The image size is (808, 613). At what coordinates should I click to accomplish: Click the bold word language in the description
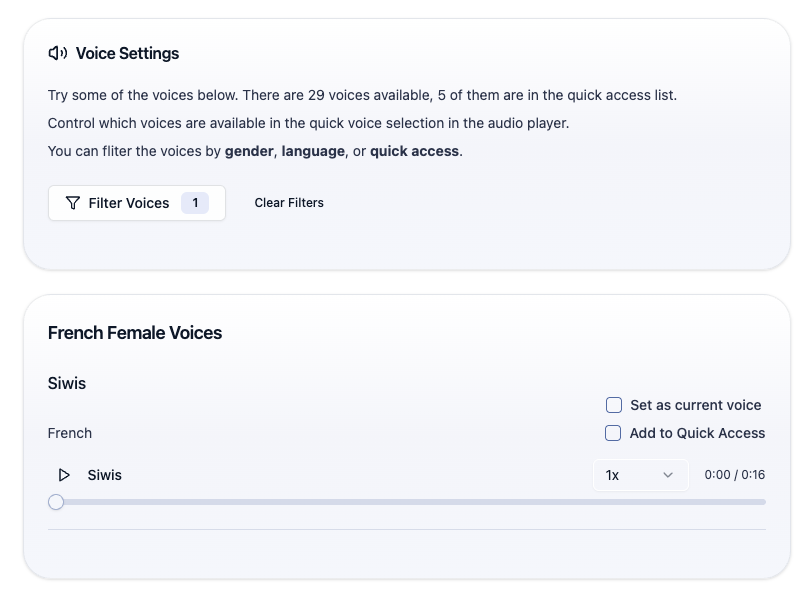313,151
